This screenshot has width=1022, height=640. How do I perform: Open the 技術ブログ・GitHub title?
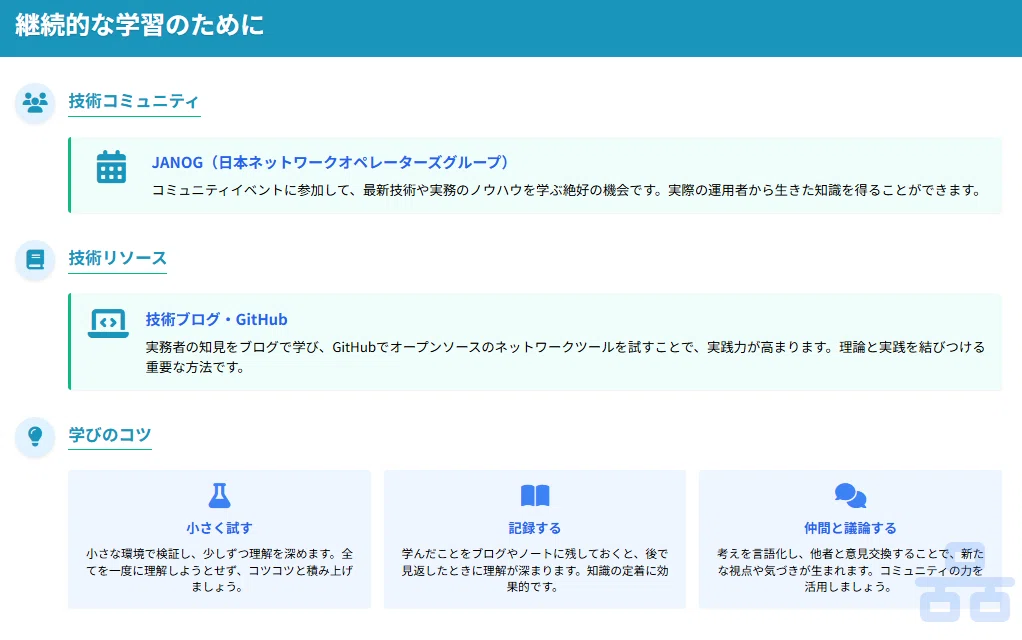click(216, 319)
